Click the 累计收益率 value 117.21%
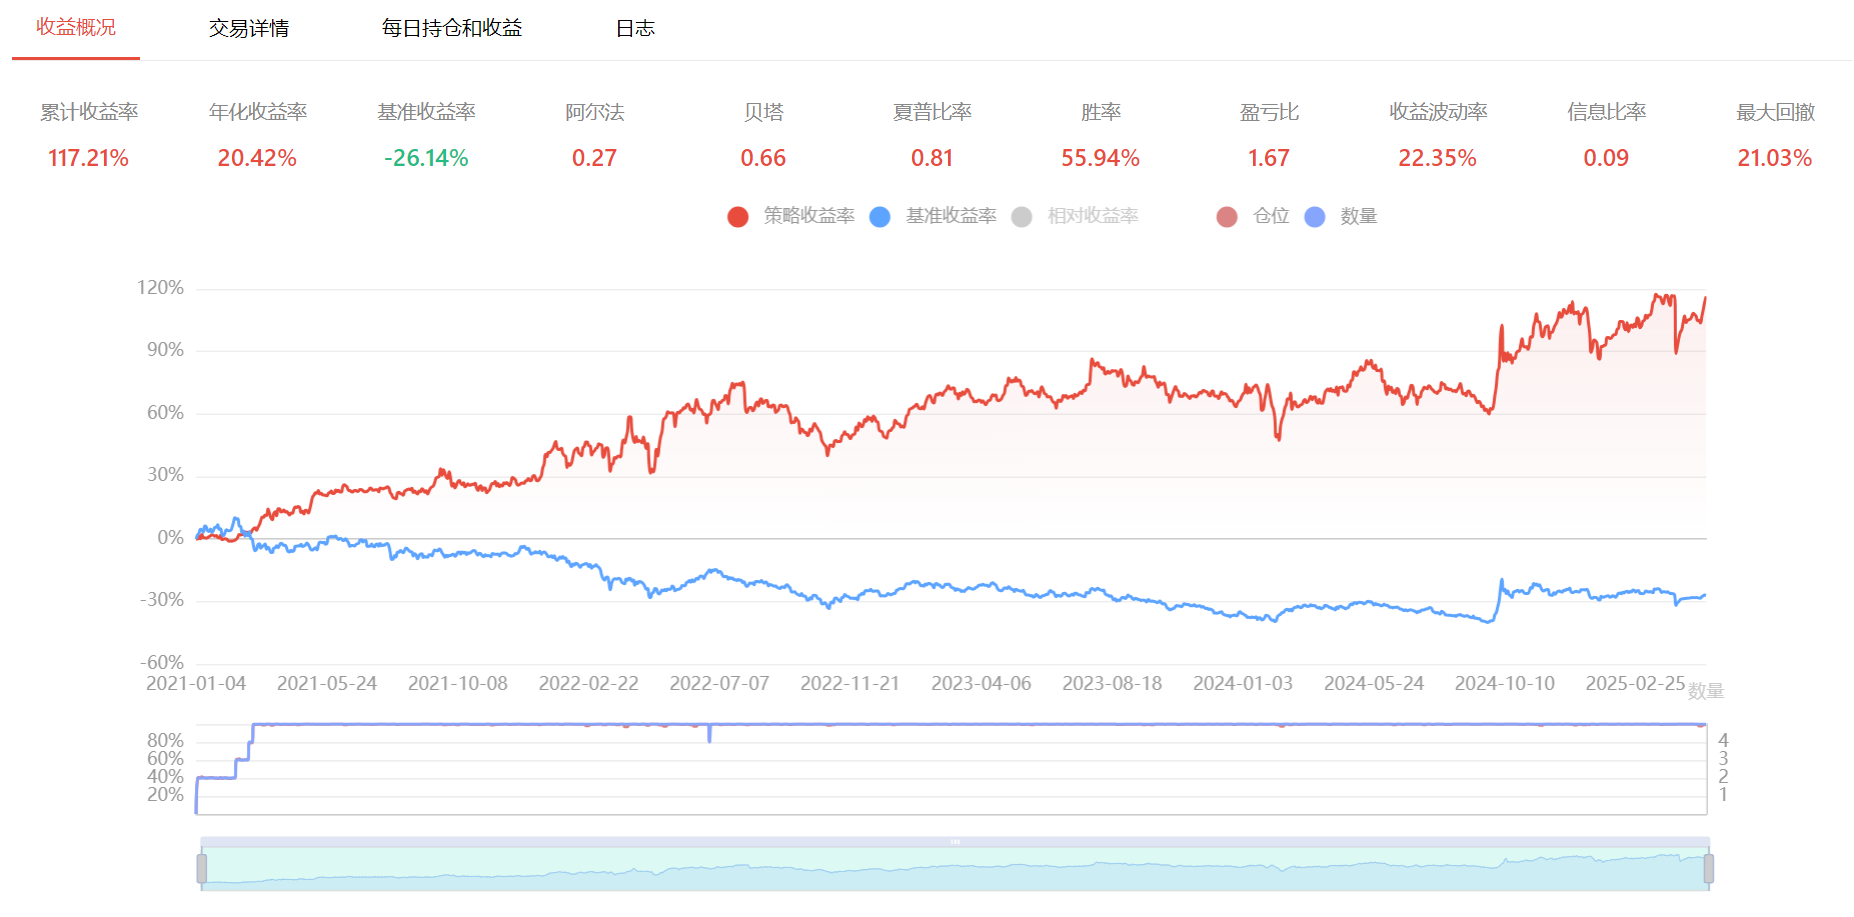This screenshot has height=917, width=1854. (x=88, y=158)
